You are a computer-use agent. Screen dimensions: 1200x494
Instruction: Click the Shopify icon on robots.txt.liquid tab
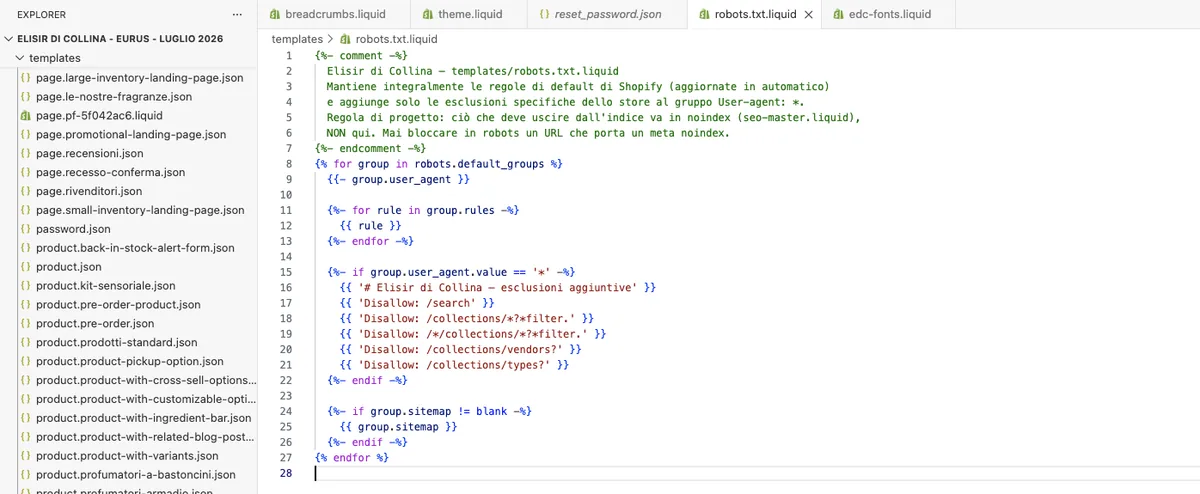point(705,14)
